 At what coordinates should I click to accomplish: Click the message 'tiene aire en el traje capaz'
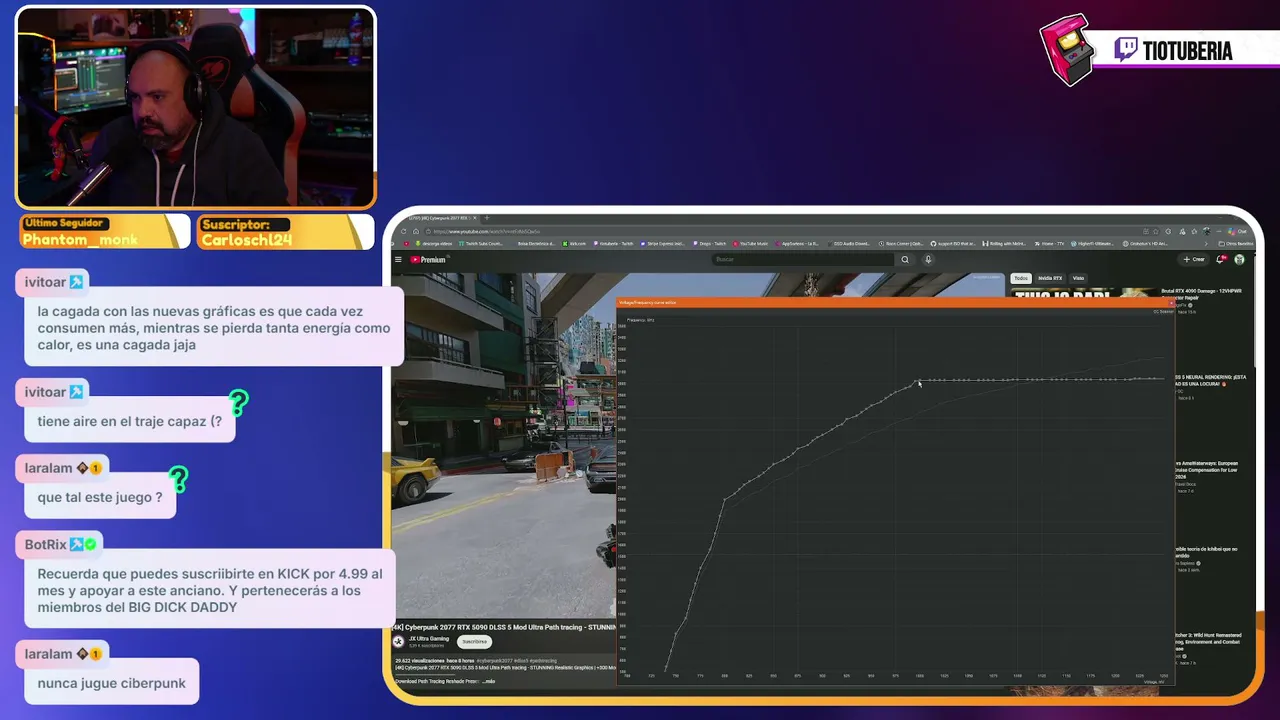point(130,421)
